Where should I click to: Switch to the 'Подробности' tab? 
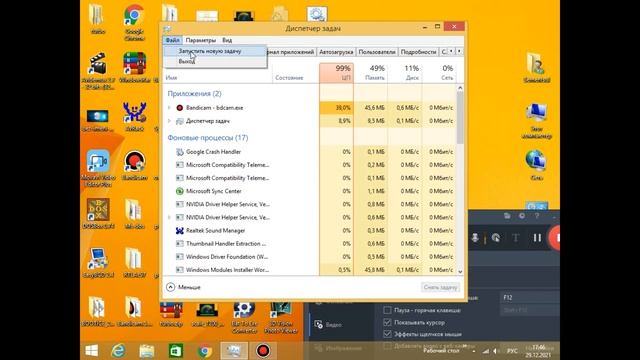pos(418,52)
